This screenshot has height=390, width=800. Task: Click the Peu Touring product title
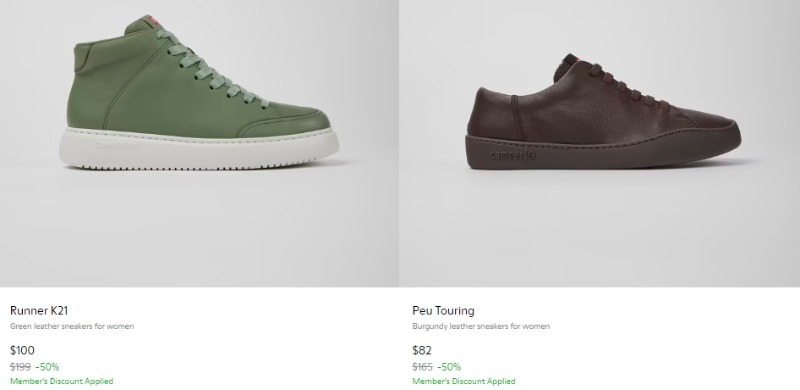point(443,310)
